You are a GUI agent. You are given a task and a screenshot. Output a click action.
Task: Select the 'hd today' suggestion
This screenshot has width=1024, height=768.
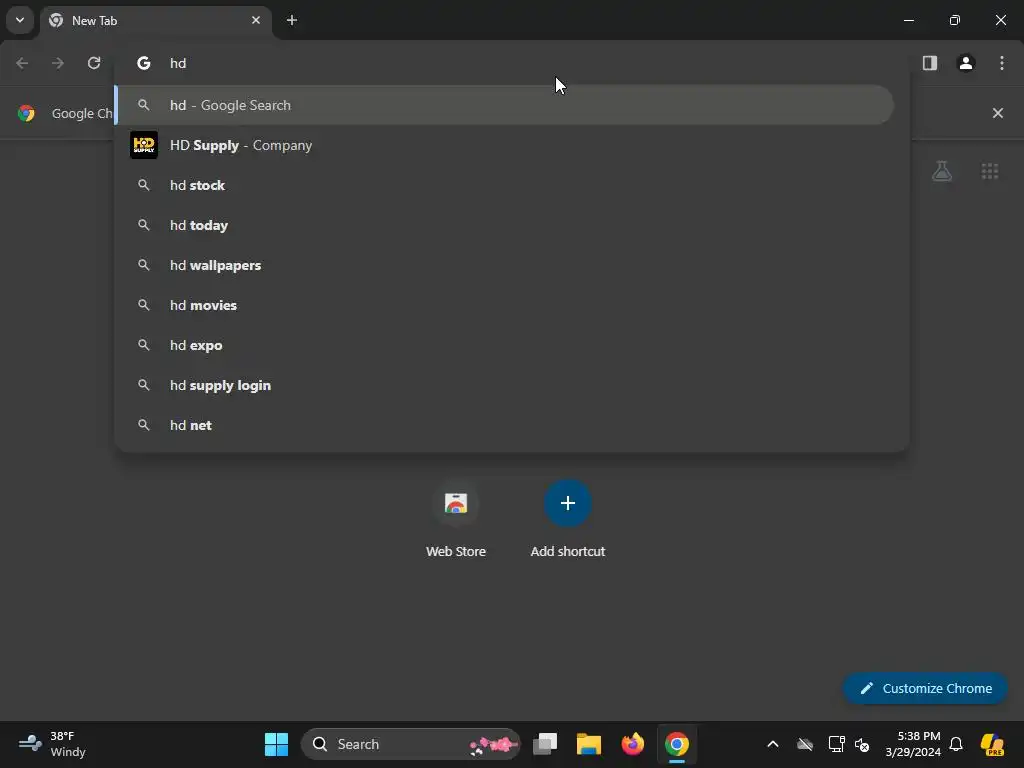[x=504, y=225]
